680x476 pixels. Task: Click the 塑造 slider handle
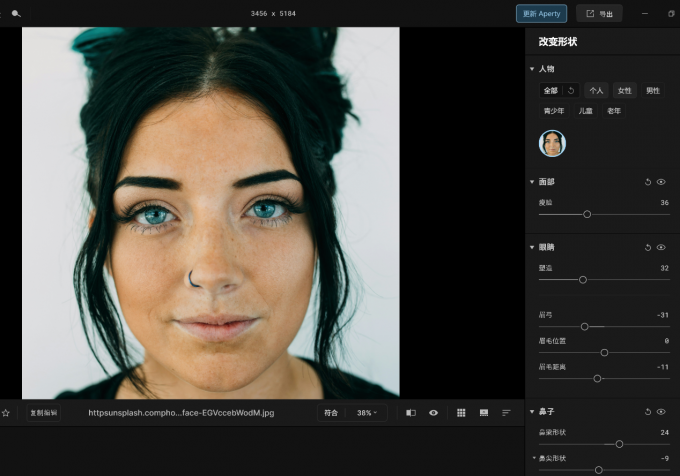pos(583,280)
